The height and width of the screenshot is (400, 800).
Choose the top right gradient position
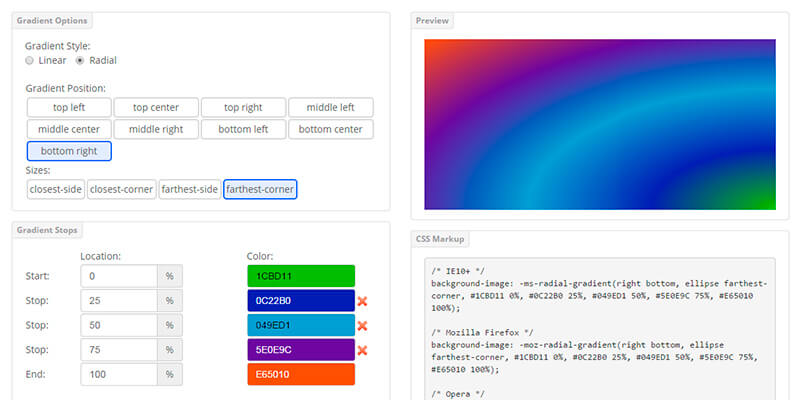tap(243, 107)
